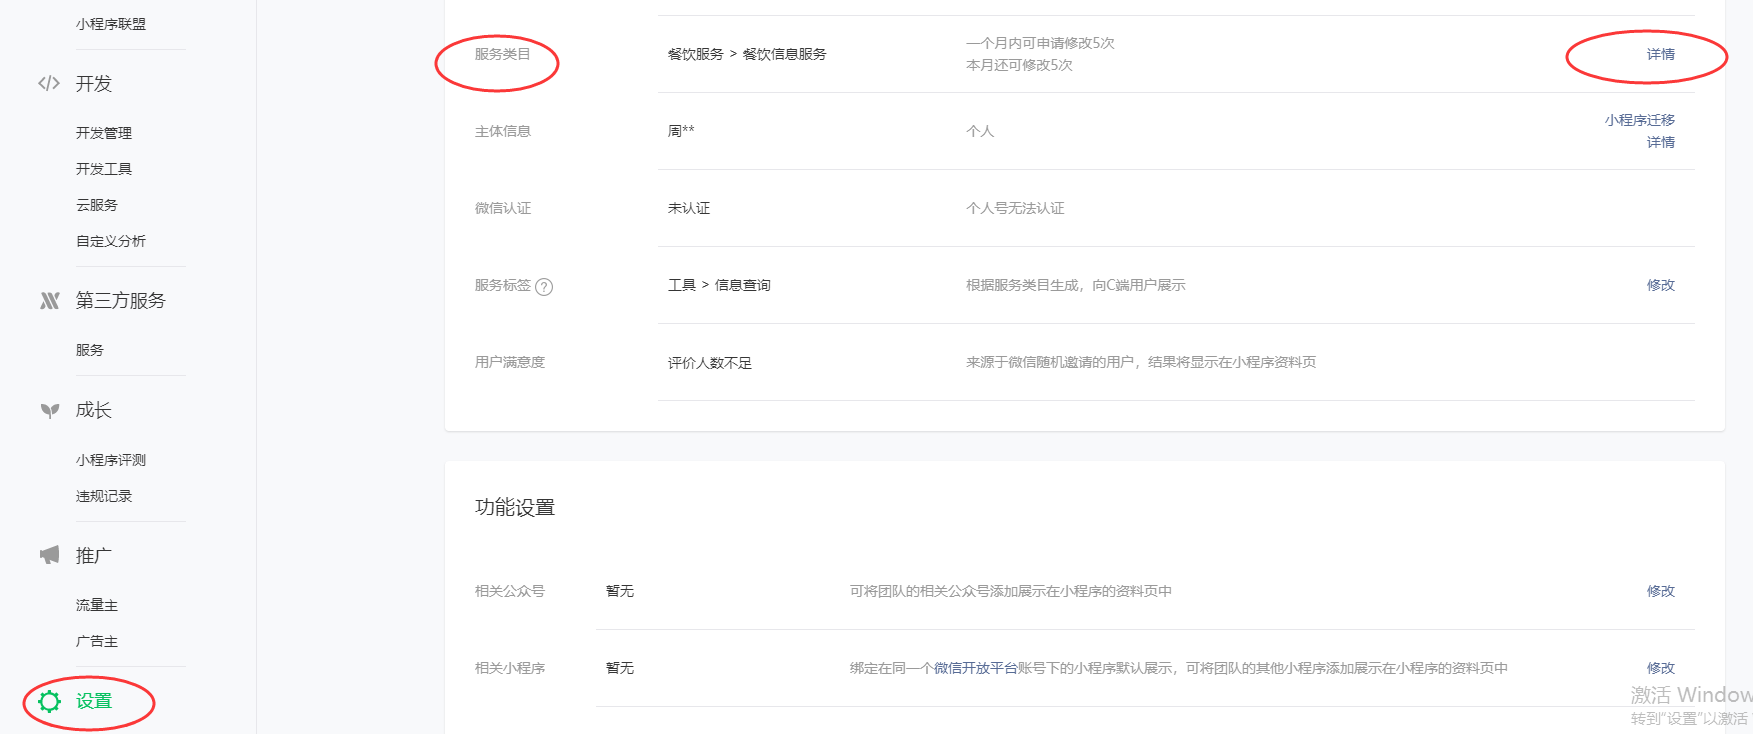This screenshot has width=1753, height=734.
Task: Open 流量主 under 推广
Action: (x=97, y=605)
